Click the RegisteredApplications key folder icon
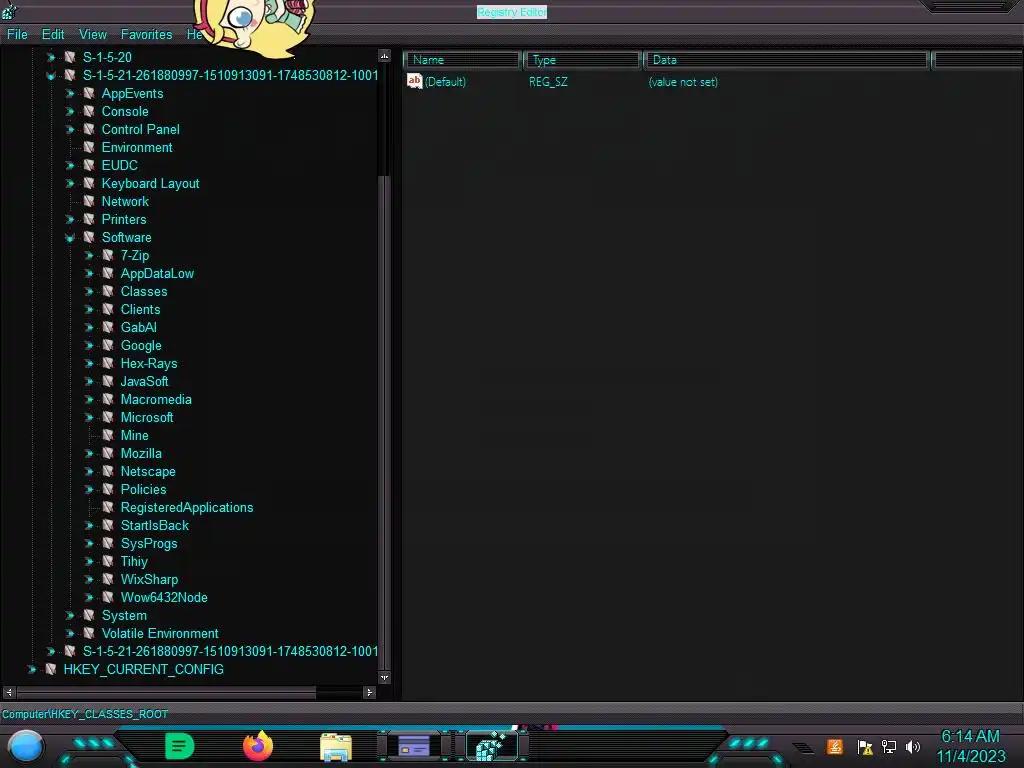The height and width of the screenshot is (768, 1024). (x=108, y=507)
